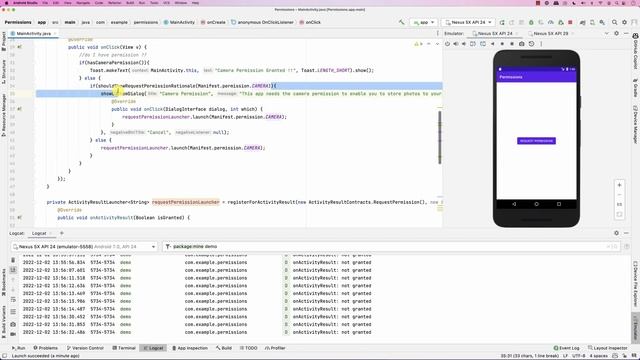Image resolution: width=640 pixels, height=360 pixels.
Task: Click emulator rotate right icon
Action: pos(483,44)
